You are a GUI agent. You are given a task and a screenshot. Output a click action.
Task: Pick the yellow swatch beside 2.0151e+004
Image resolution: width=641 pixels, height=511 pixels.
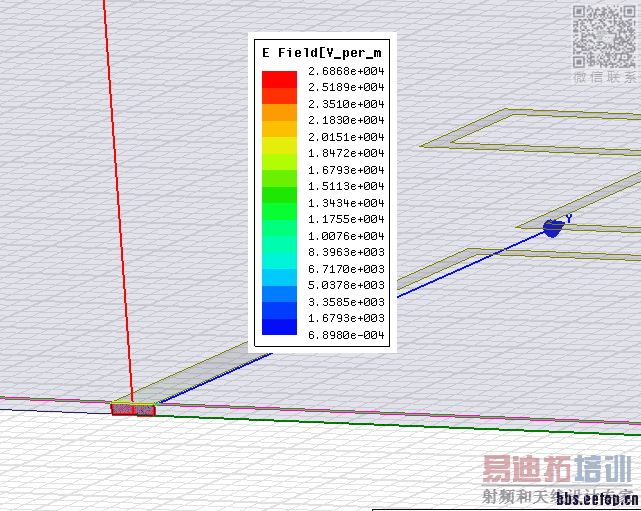click(279, 146)
